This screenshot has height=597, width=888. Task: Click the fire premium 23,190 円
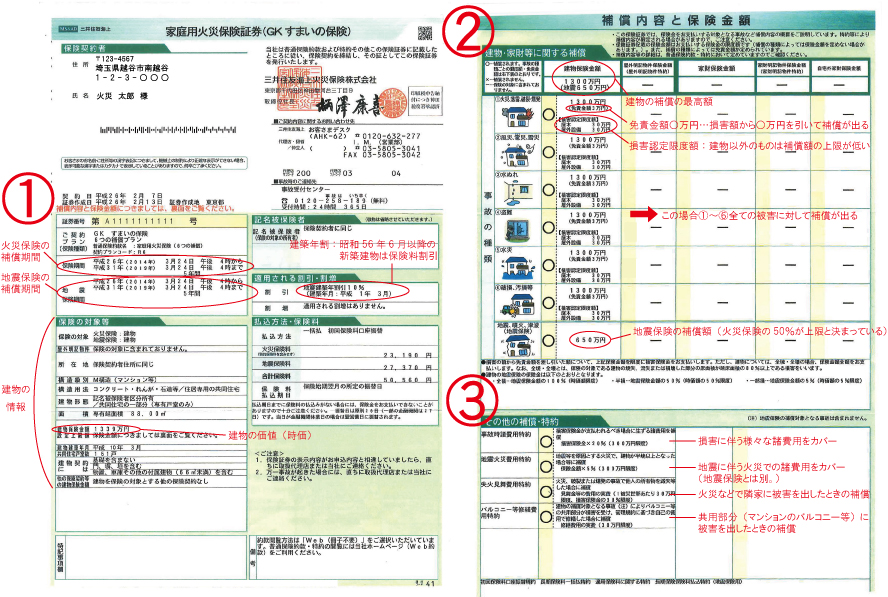coord(408,355)
